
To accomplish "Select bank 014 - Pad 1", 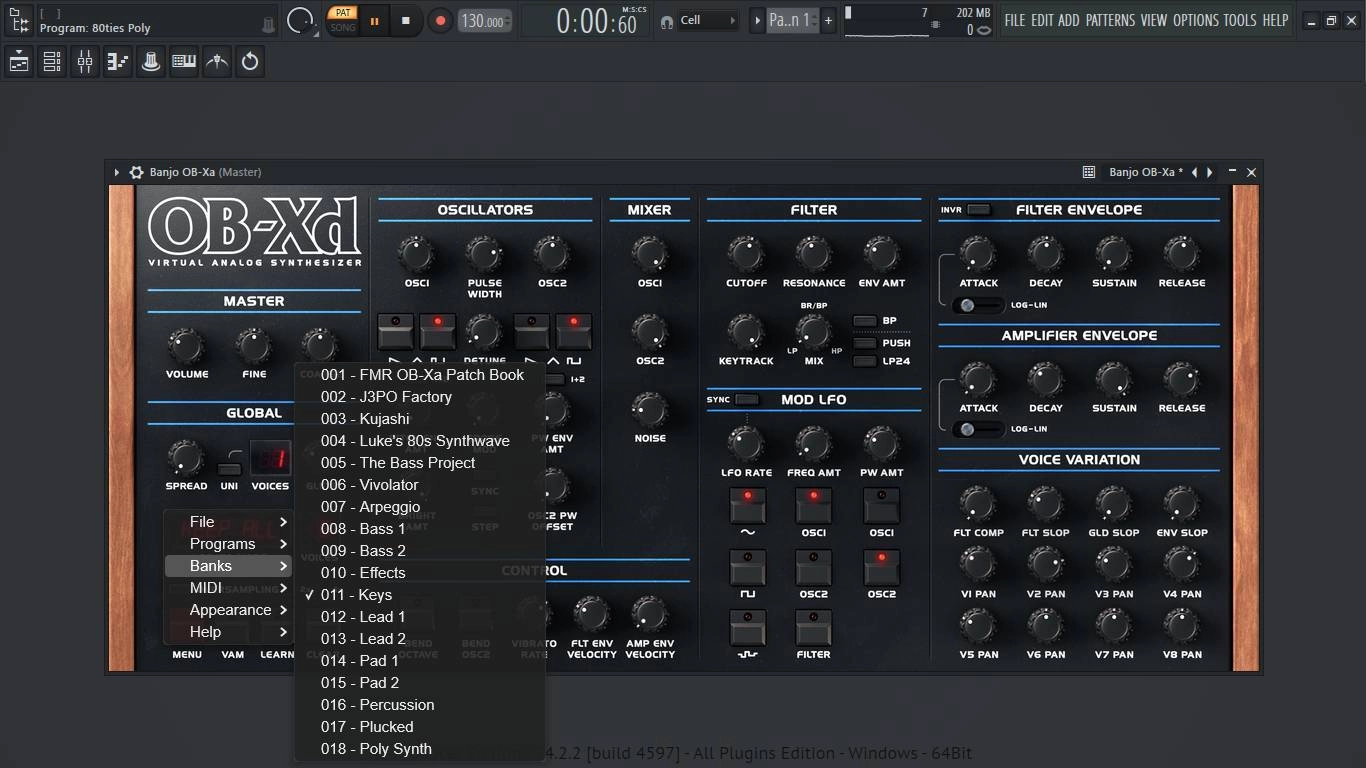I will 420,661.
